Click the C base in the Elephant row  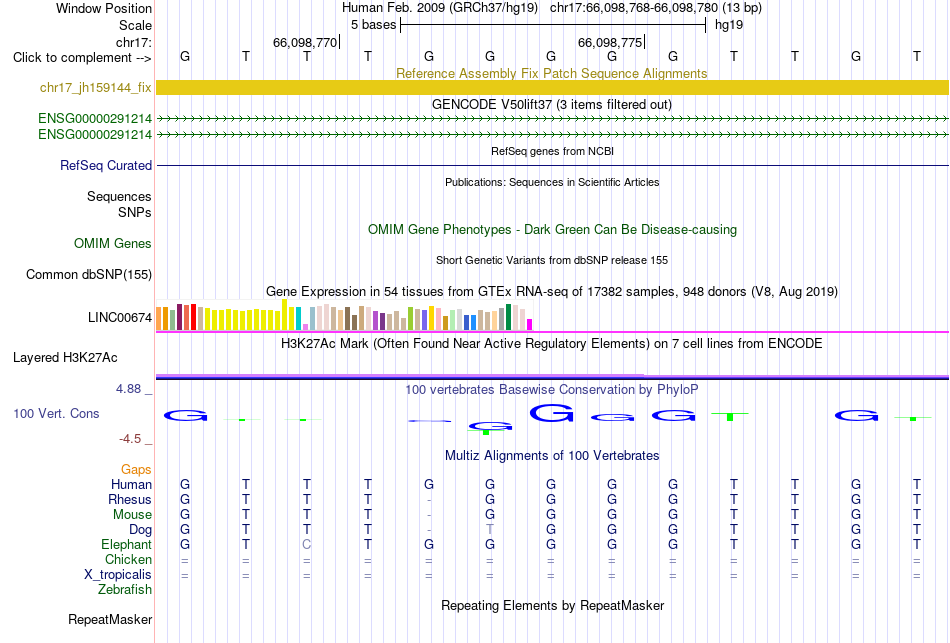(x=307, y=544)
